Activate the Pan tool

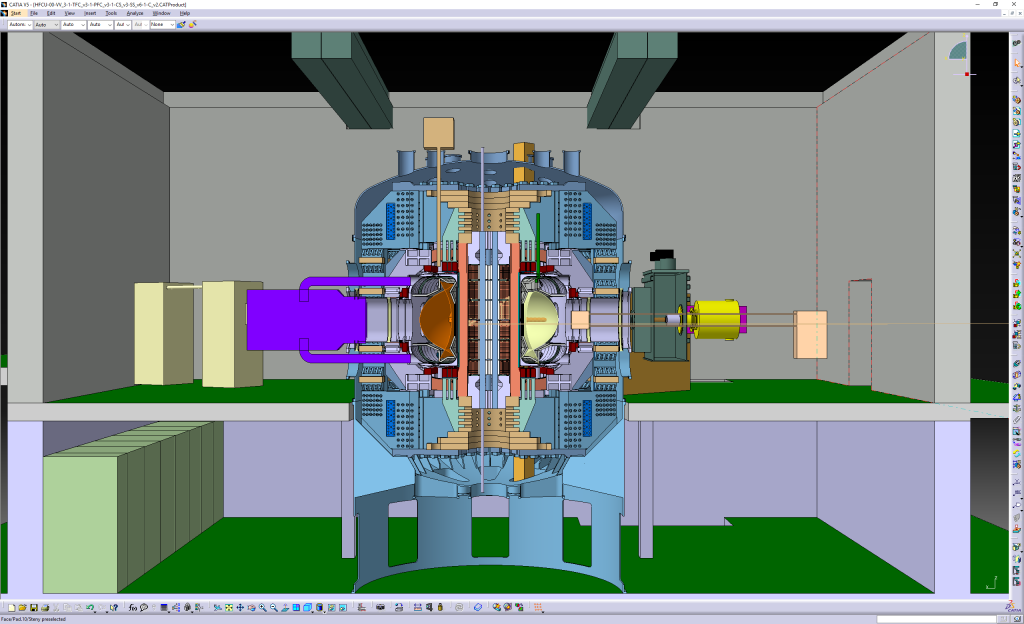(240, 605)
